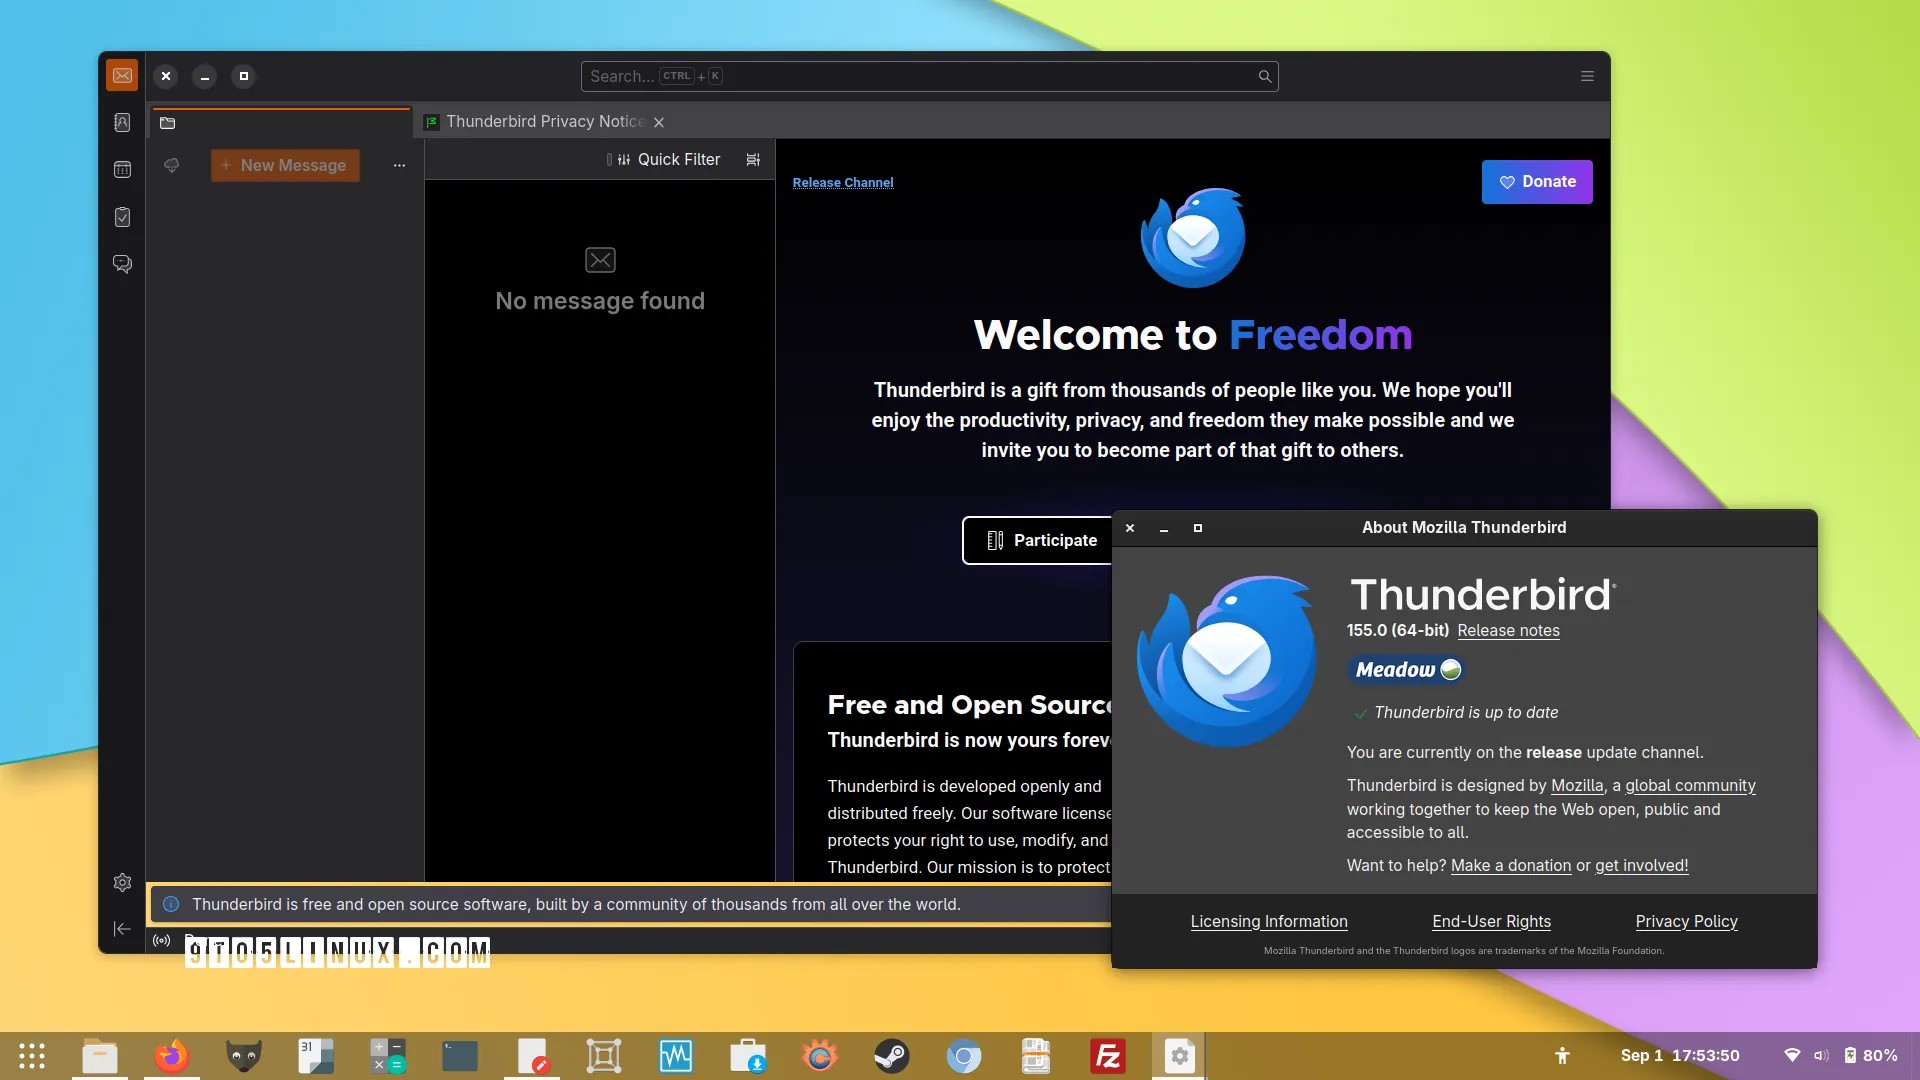Collapse the spaces toolbar

tap(122, 929)
